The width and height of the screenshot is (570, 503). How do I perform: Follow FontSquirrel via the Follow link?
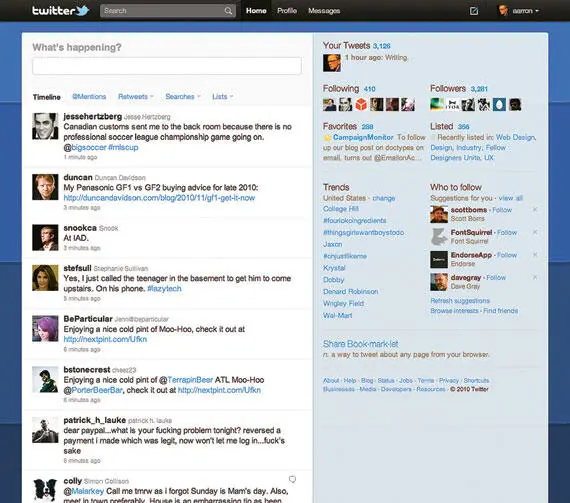tap(507, 233)
